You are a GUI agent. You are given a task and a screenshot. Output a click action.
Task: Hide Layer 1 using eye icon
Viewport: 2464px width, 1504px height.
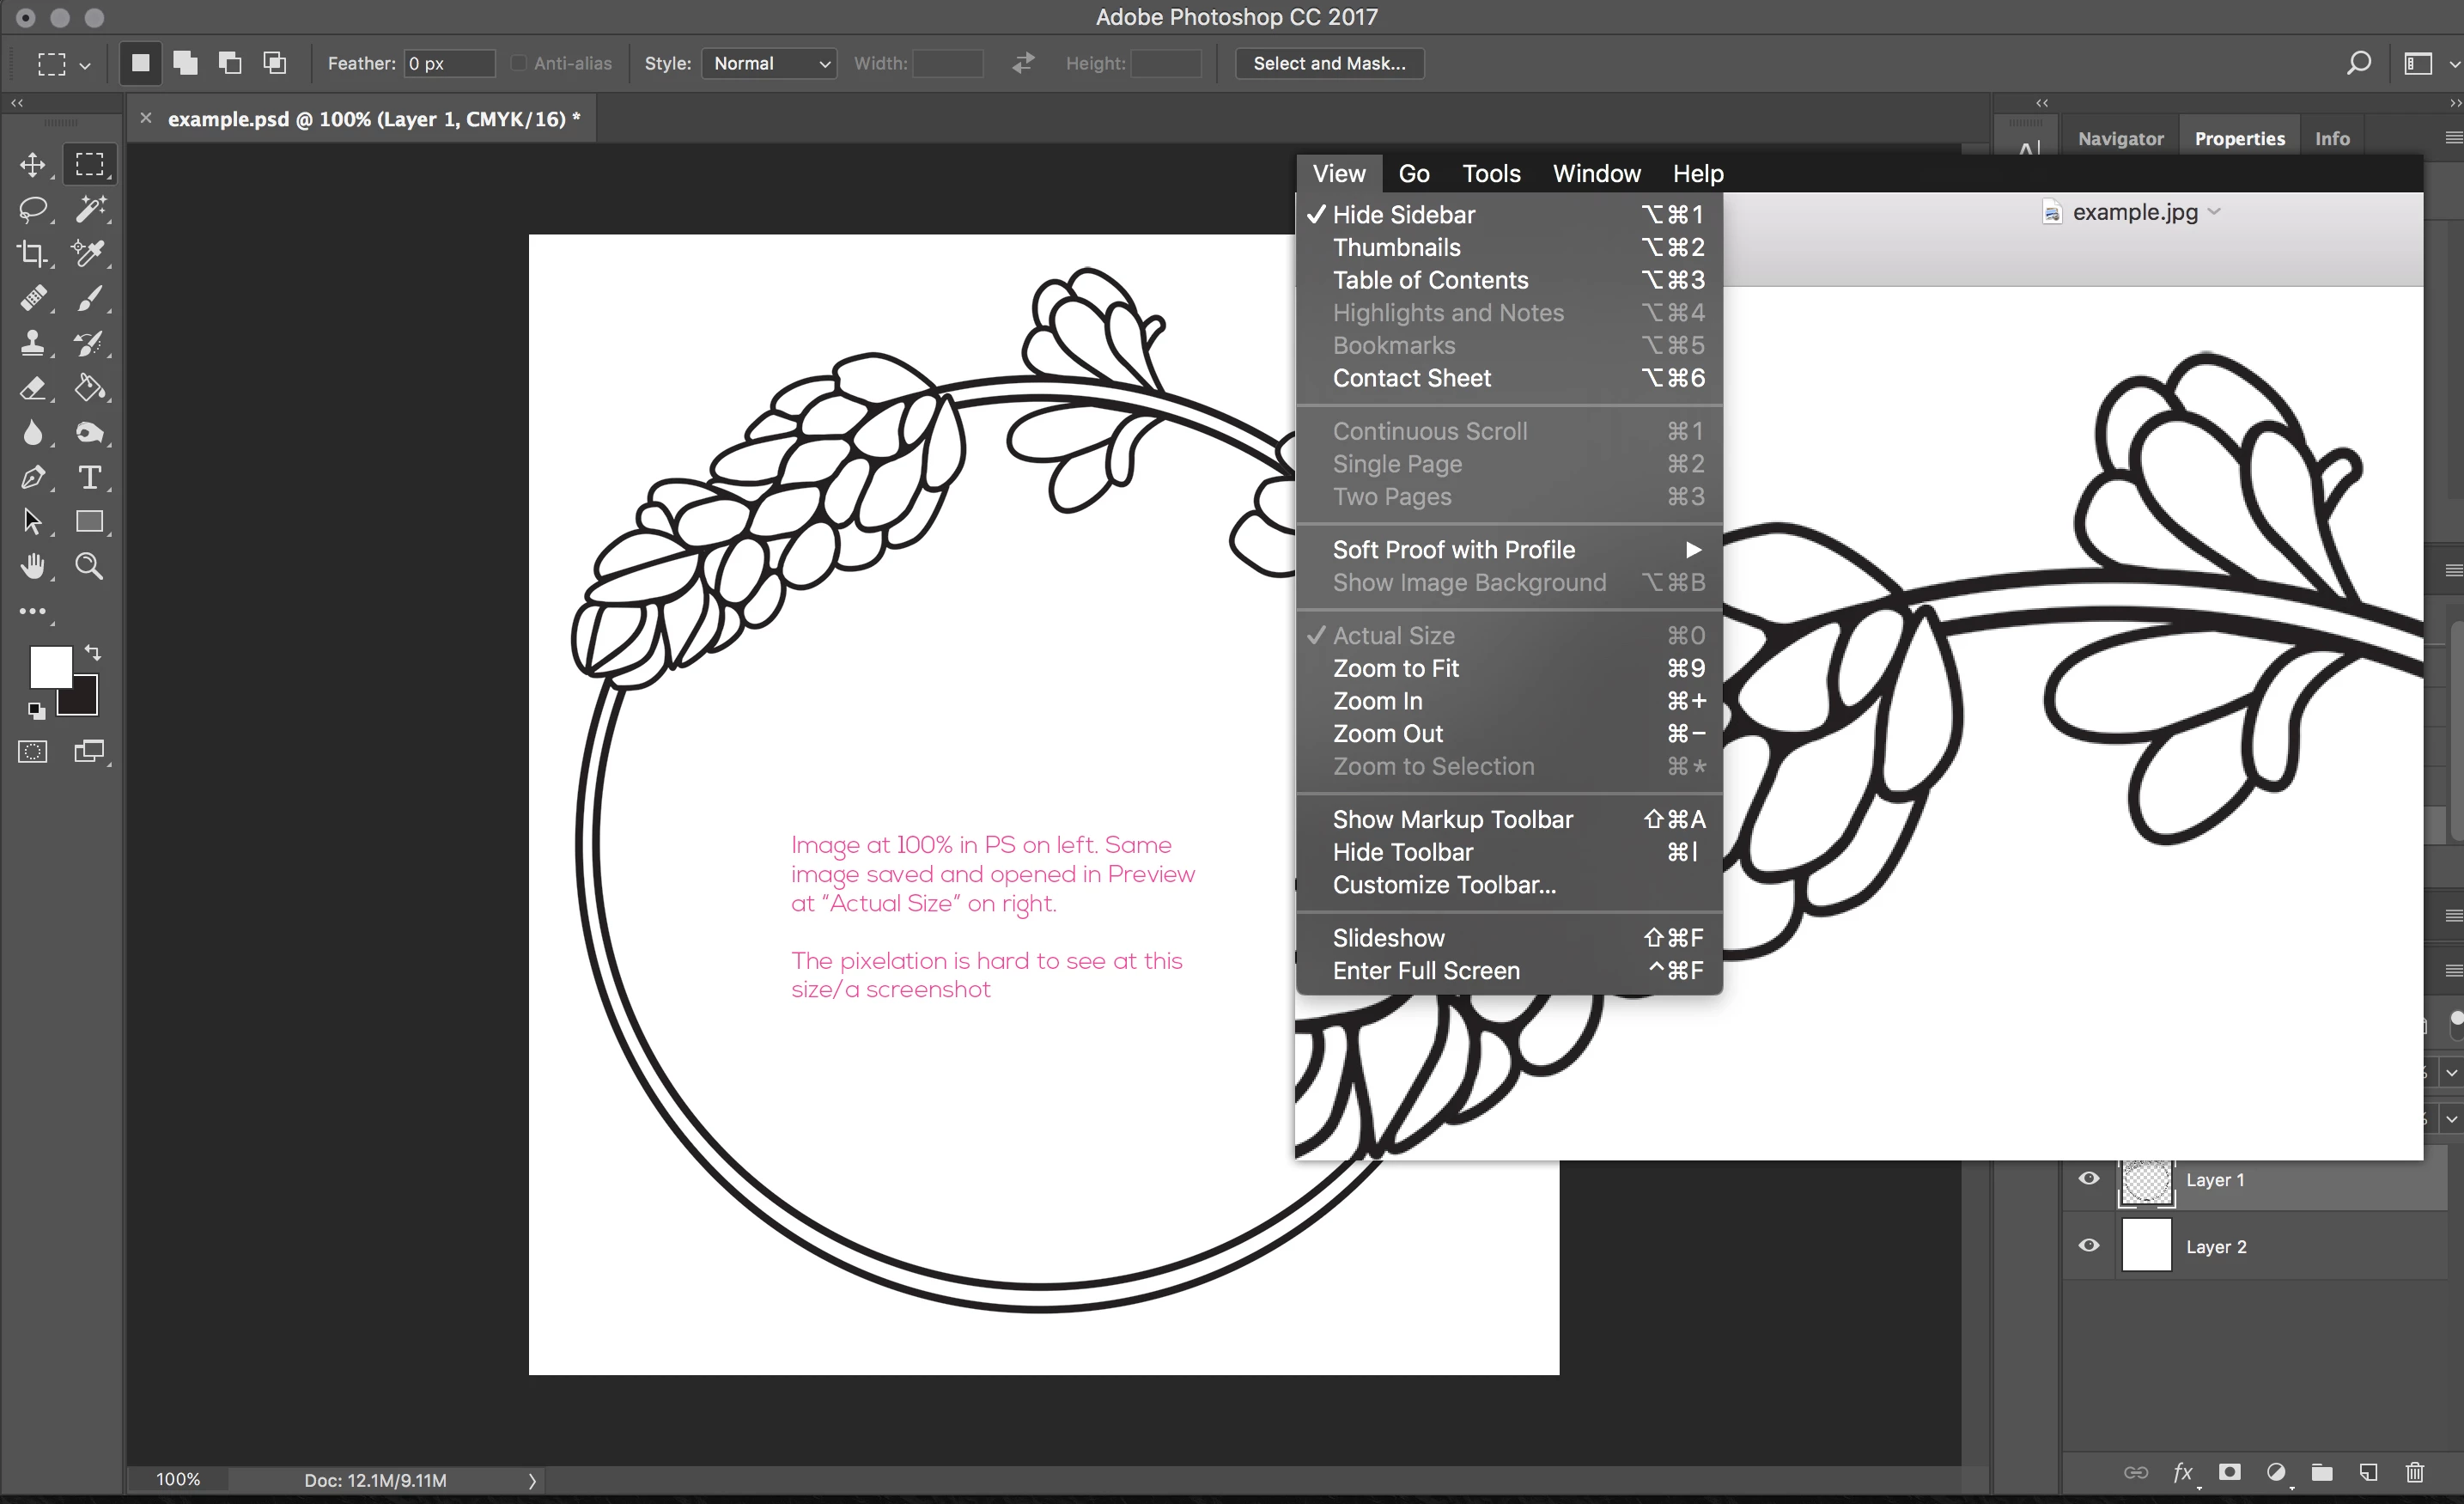2088,1179
